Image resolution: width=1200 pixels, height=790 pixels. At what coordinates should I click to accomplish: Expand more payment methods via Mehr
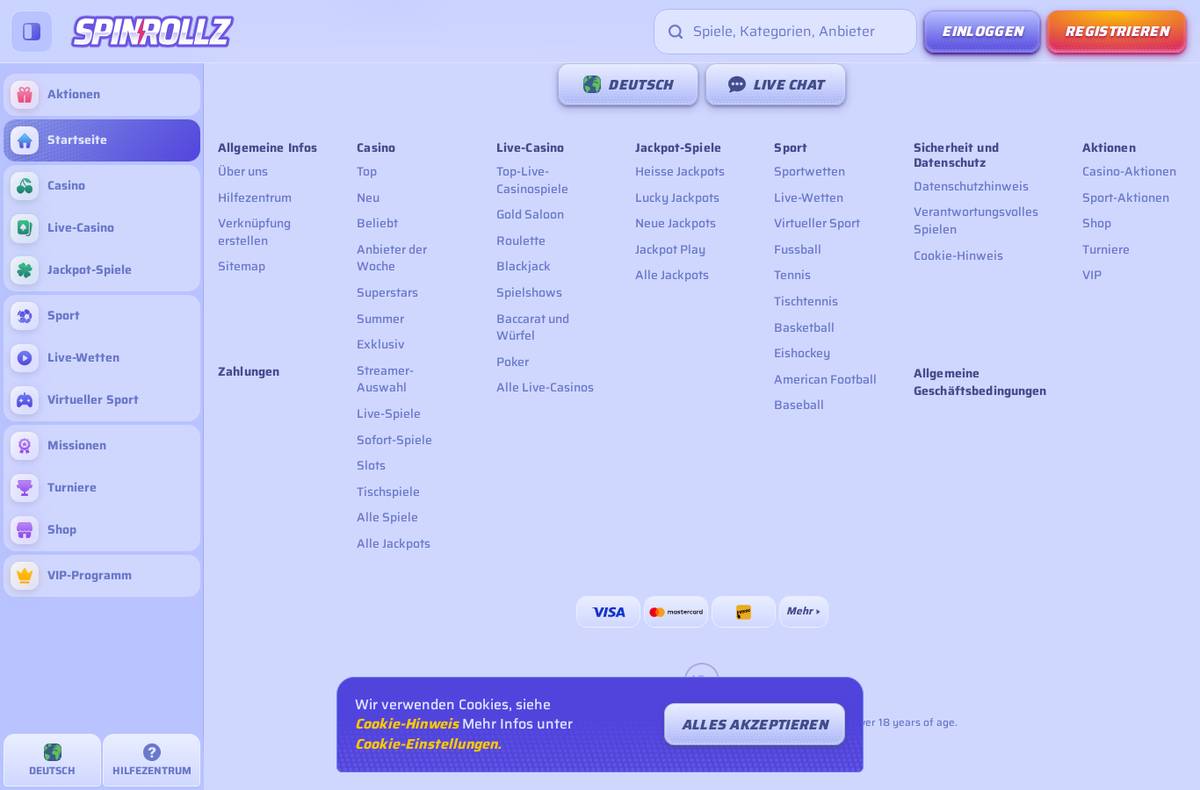803,612
